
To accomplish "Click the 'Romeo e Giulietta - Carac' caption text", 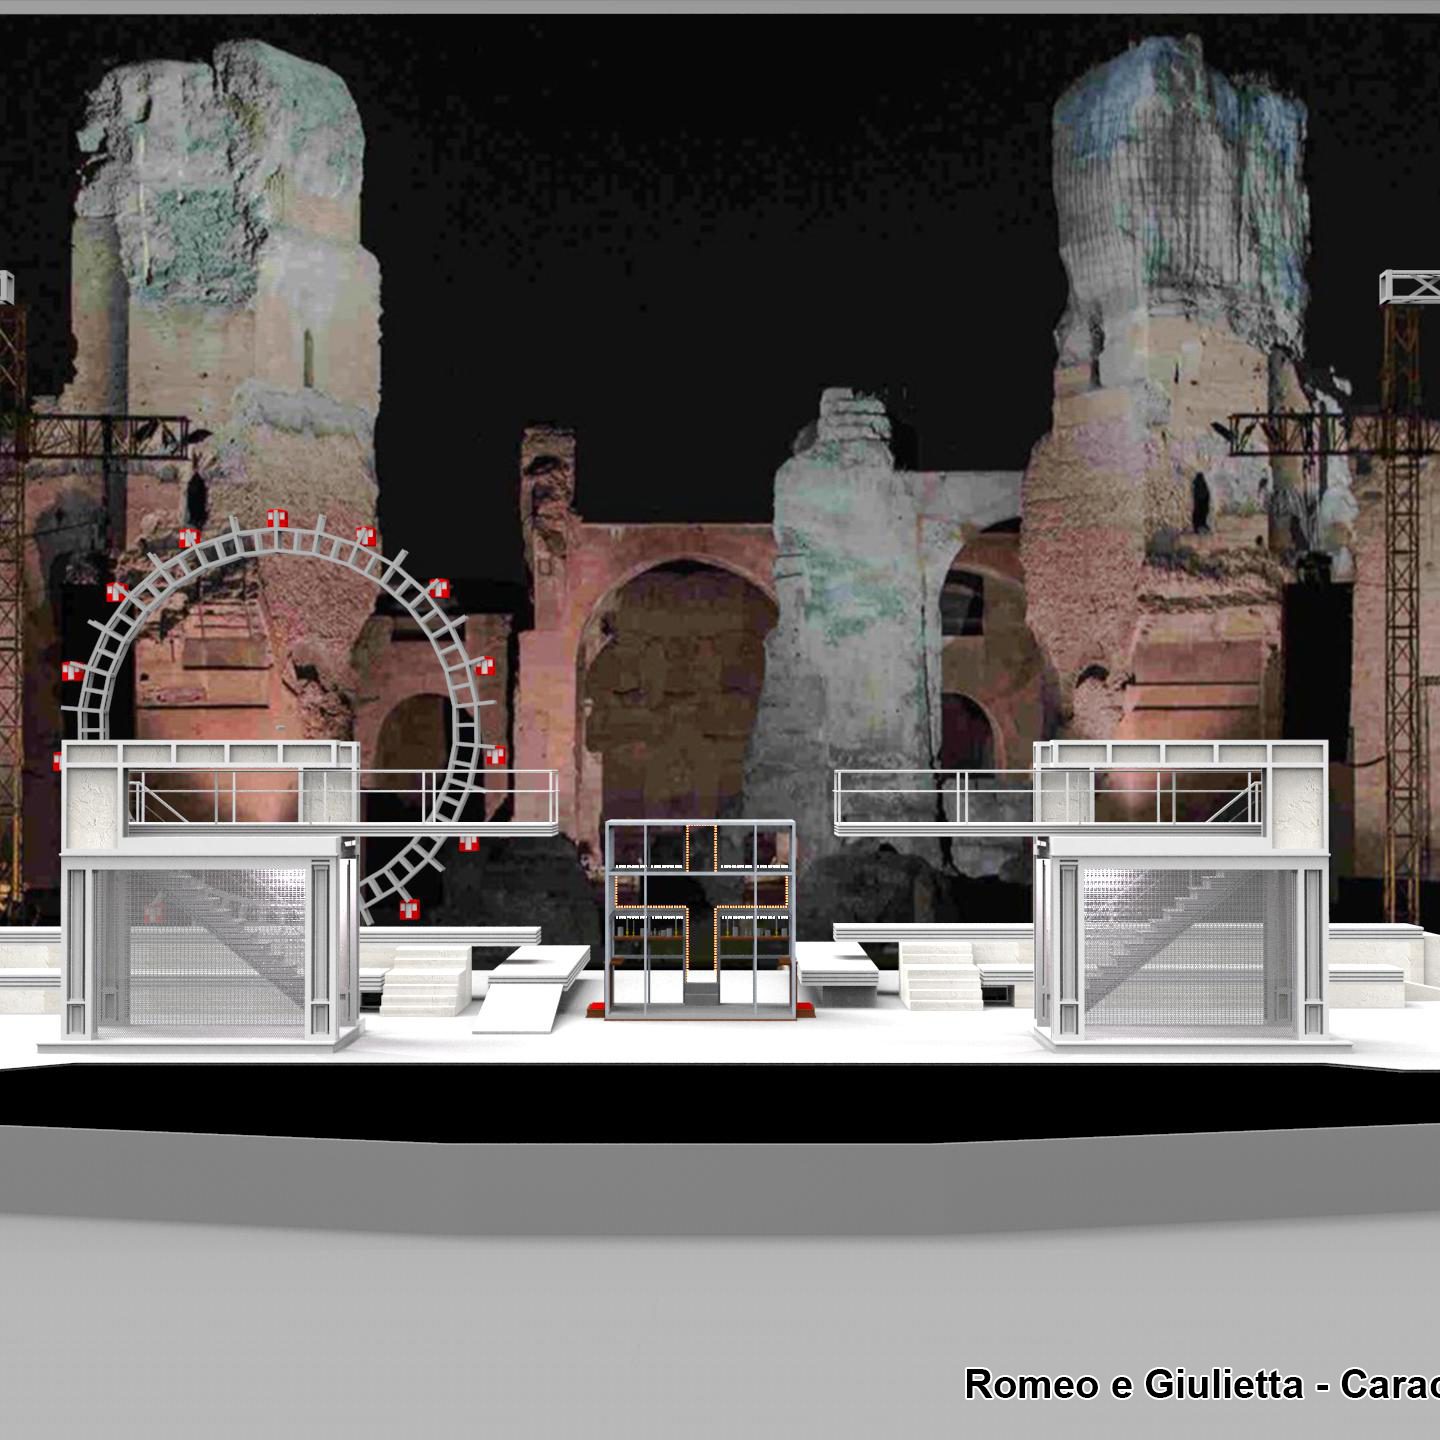I will [x=1202, y=1385].
